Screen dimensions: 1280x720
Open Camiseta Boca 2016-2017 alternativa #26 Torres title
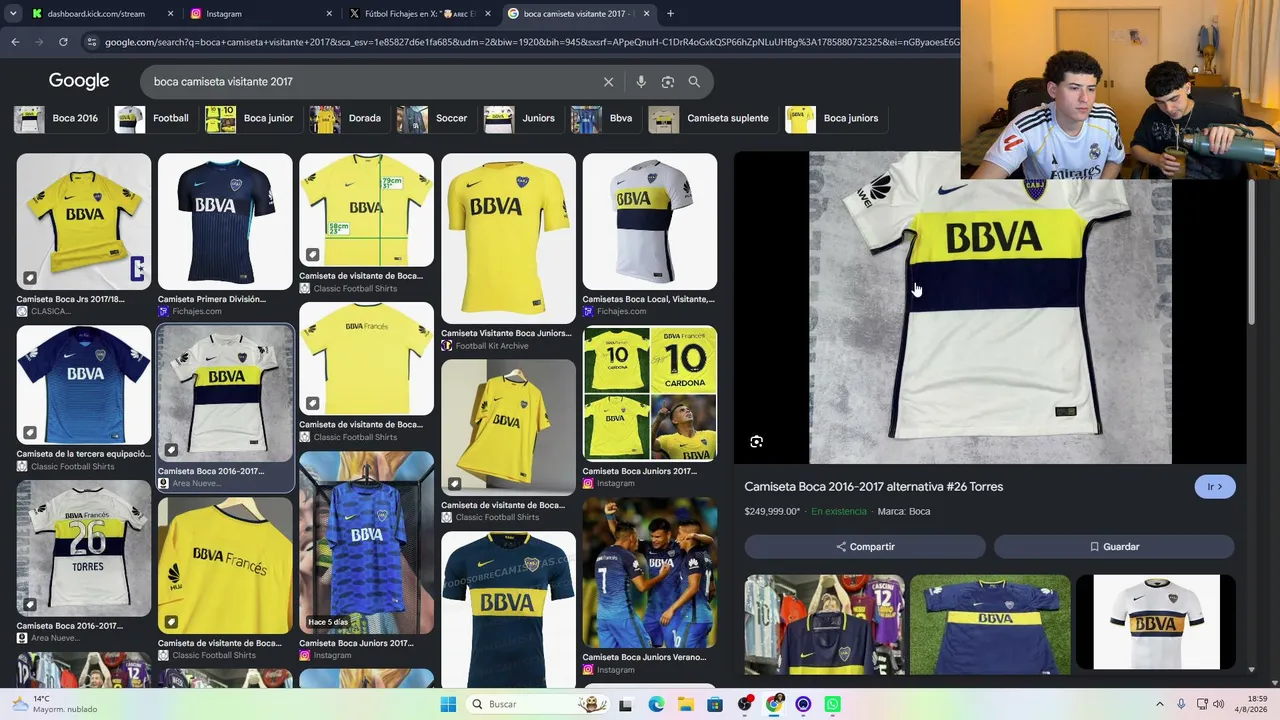coord(873,487)
